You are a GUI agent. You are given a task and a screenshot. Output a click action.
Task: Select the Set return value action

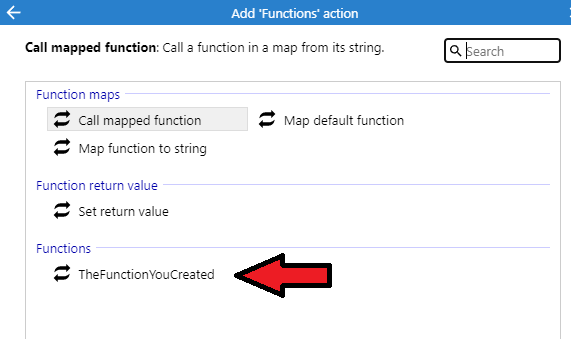point(111,211)
